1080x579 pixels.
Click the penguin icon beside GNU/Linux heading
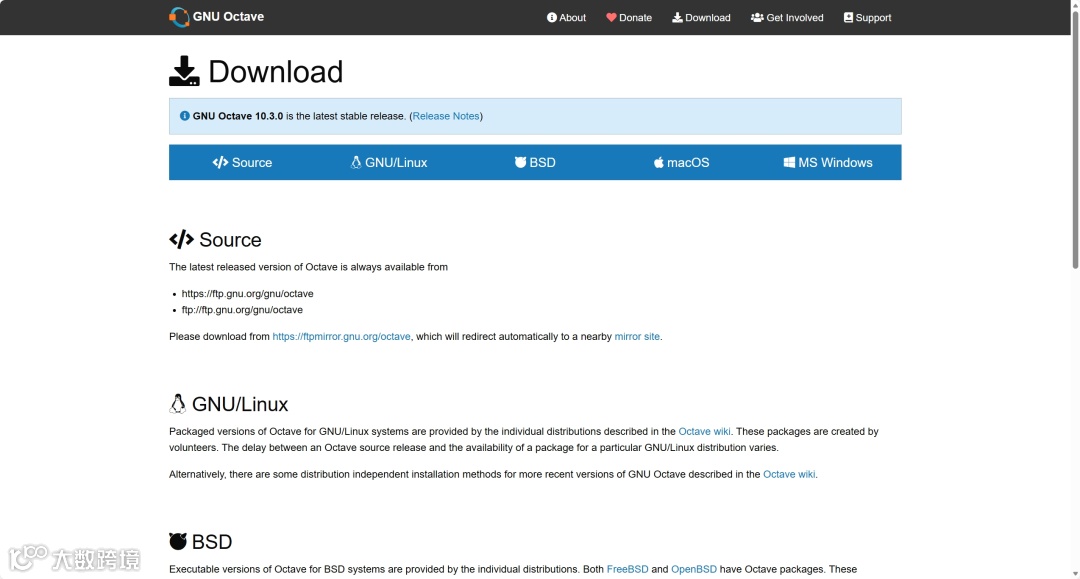point(178,403)
